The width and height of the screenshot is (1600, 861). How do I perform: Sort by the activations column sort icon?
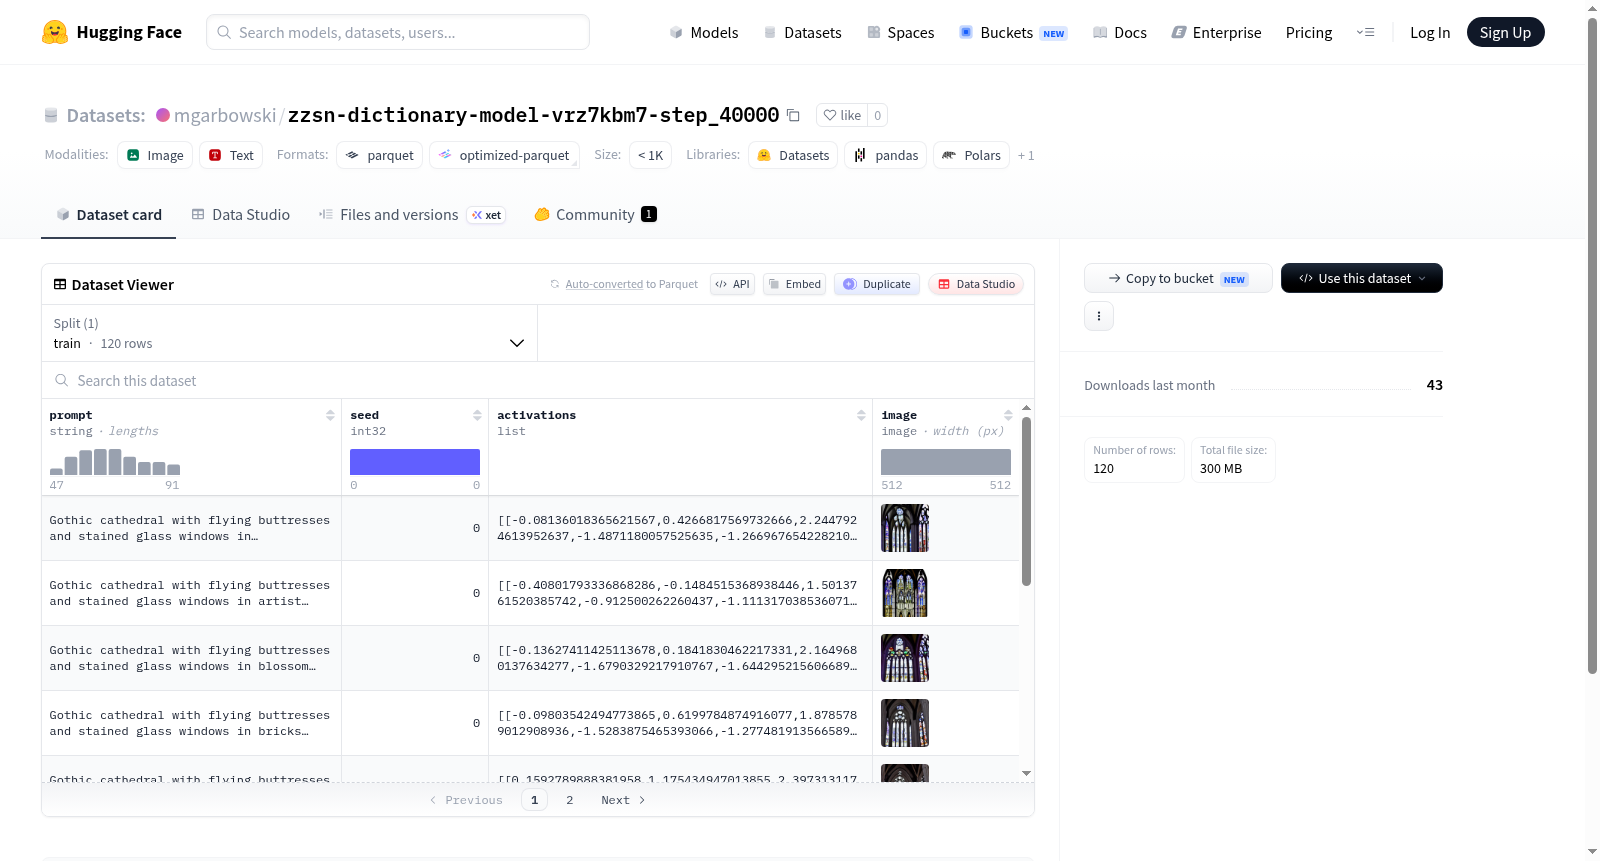pyautogui.click(x=861, y=415)
